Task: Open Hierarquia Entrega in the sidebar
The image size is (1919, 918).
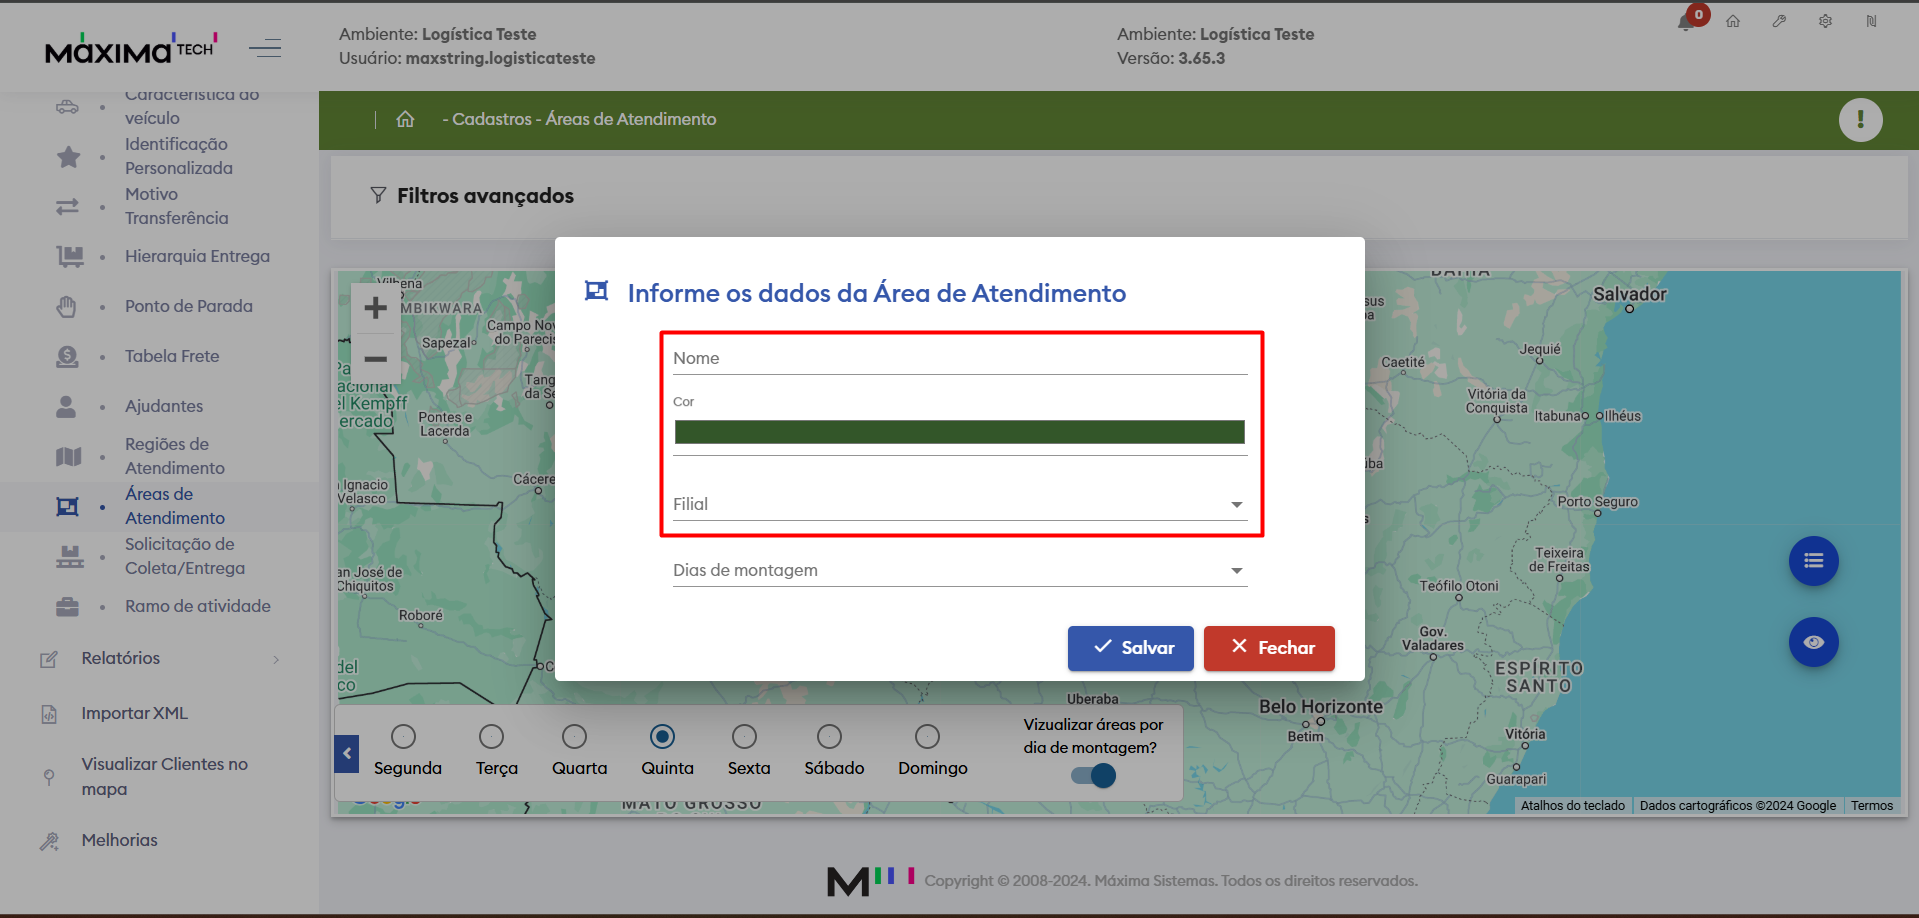Action: tap(197, 256)
